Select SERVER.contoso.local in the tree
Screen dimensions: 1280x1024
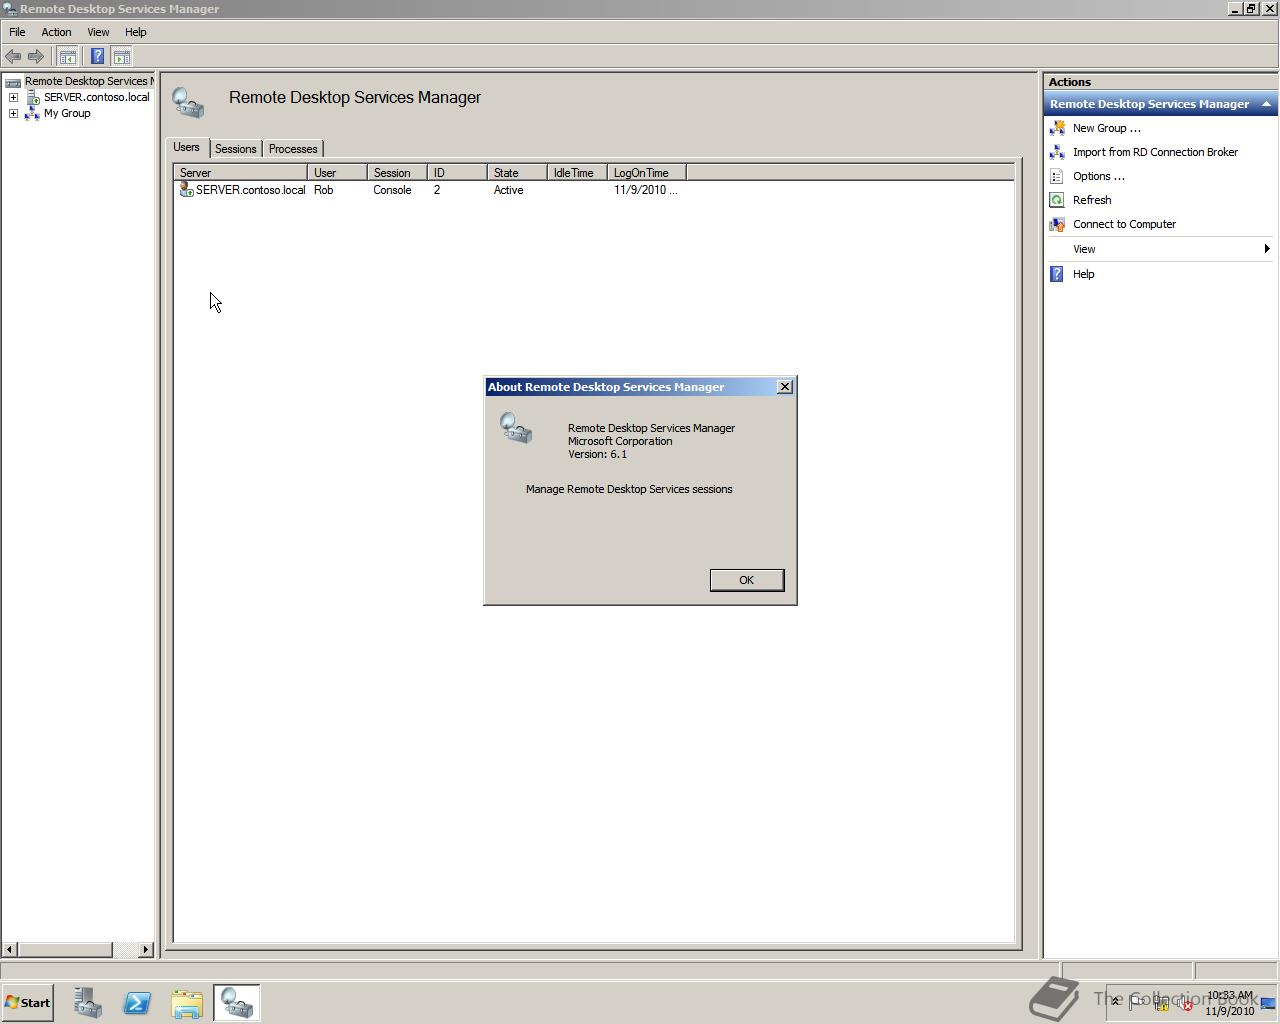[x=96, y=97]
